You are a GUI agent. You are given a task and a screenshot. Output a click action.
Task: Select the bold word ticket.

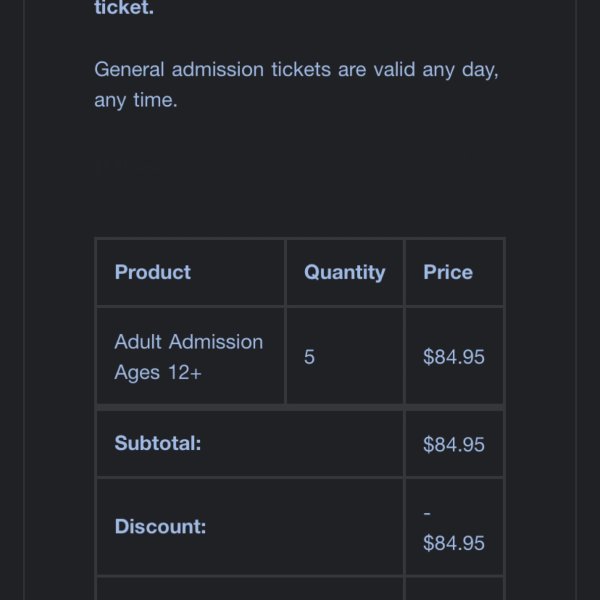[124, 8]
